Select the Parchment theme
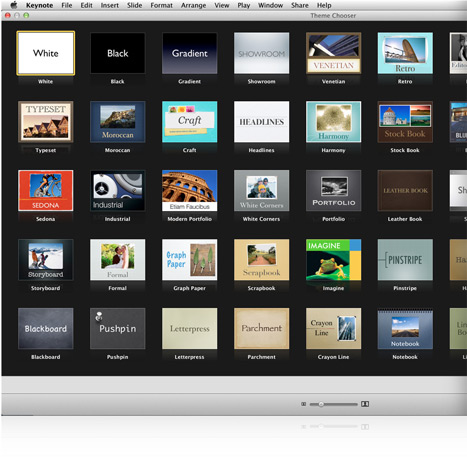This screenshot has width=467, height=458. (x=262, y=329)
